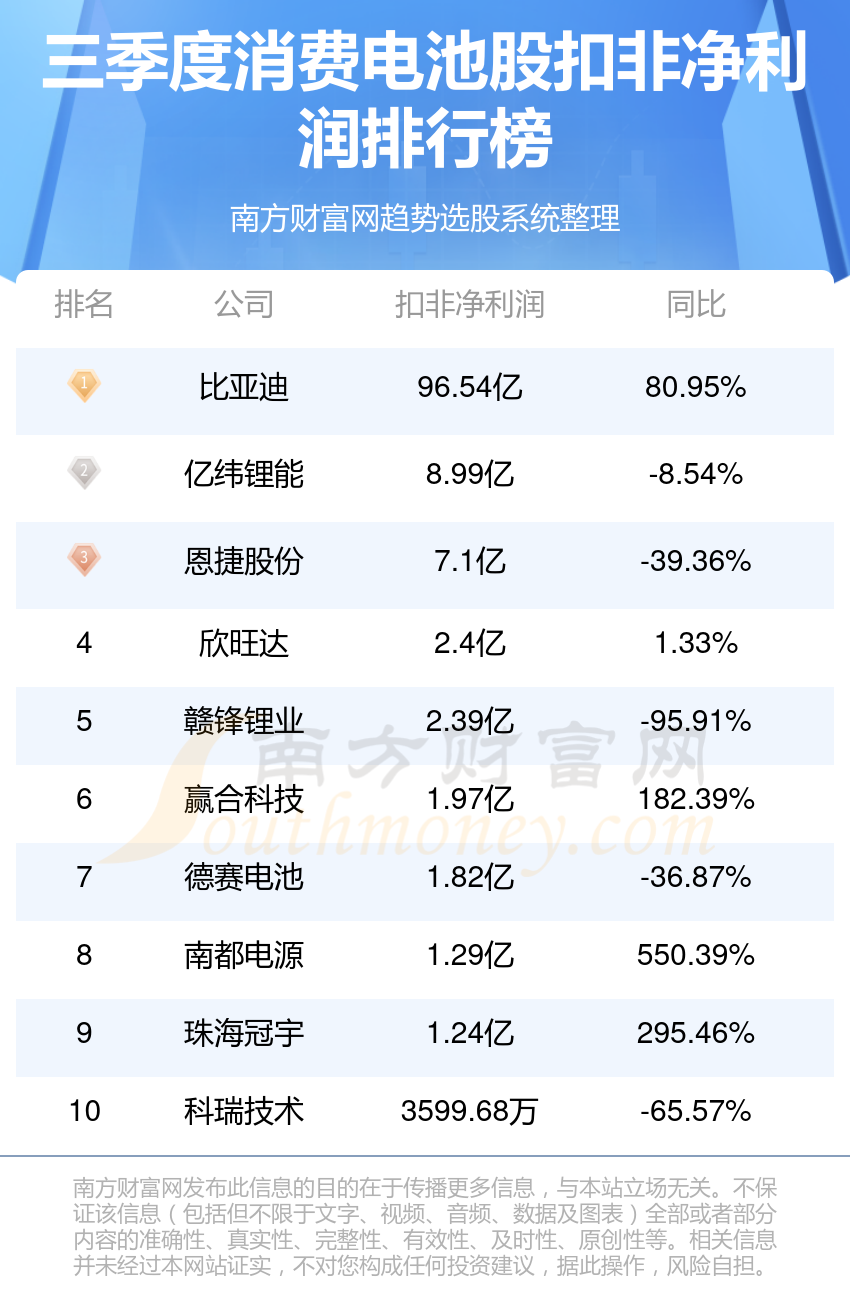Open the 赣锋锂业 company entry
The image size is (850, 1300).
[x=244, y=721]
